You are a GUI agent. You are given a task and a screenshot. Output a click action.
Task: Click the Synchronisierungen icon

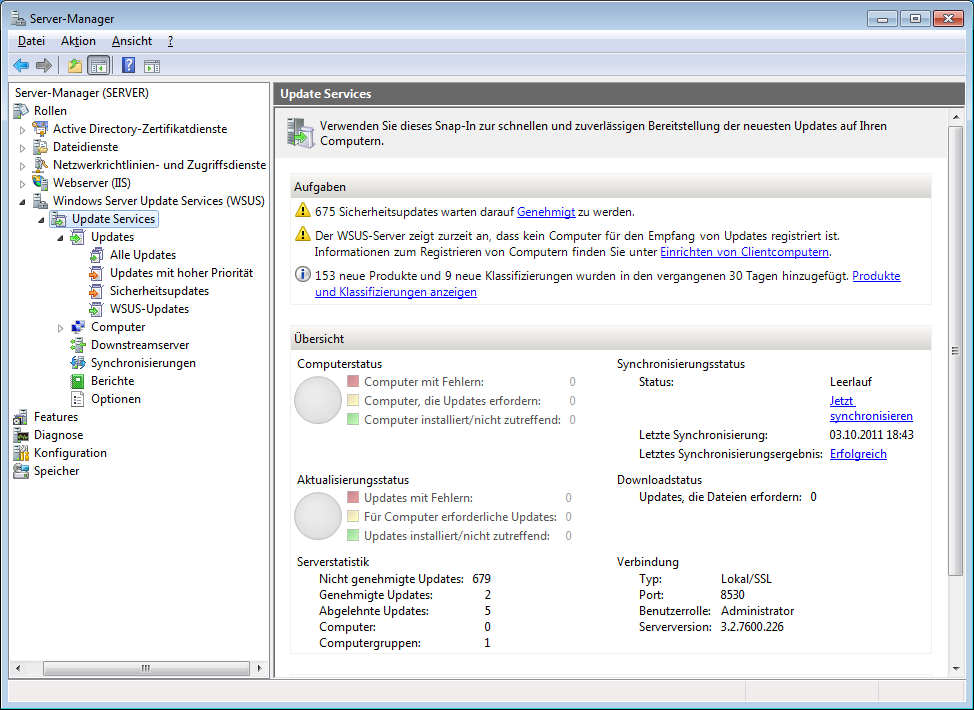coord(78,363)
